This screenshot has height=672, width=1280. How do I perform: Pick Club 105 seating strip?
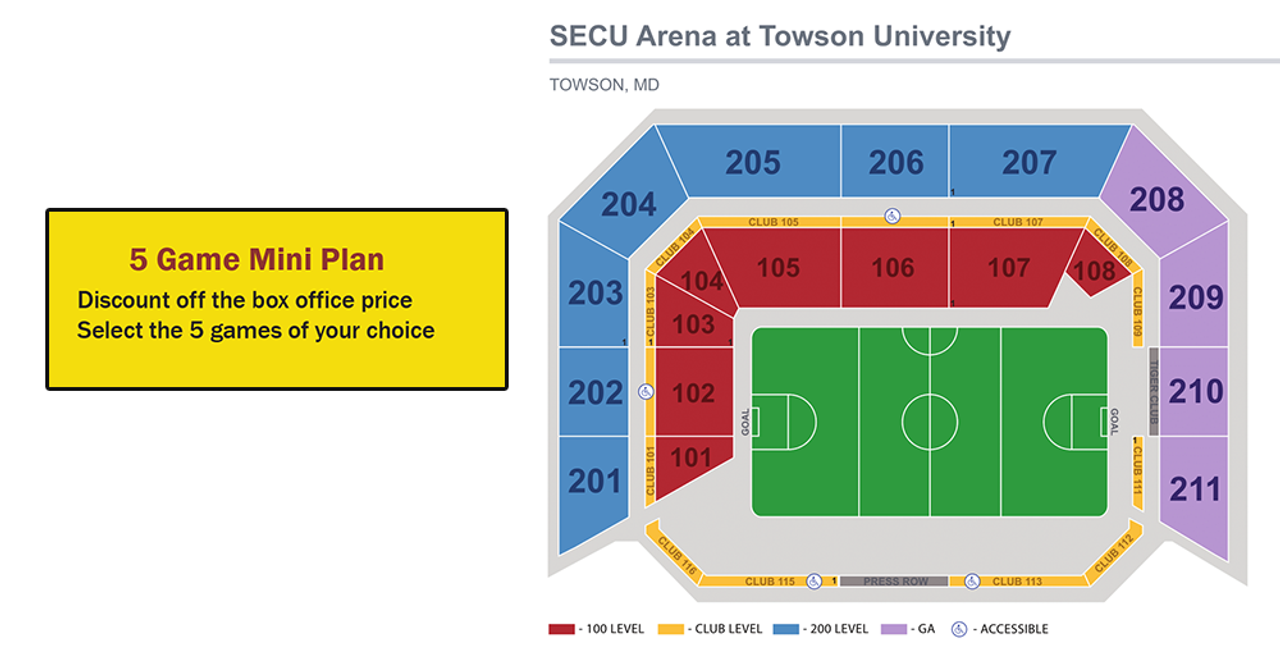(x=773, y=222)
